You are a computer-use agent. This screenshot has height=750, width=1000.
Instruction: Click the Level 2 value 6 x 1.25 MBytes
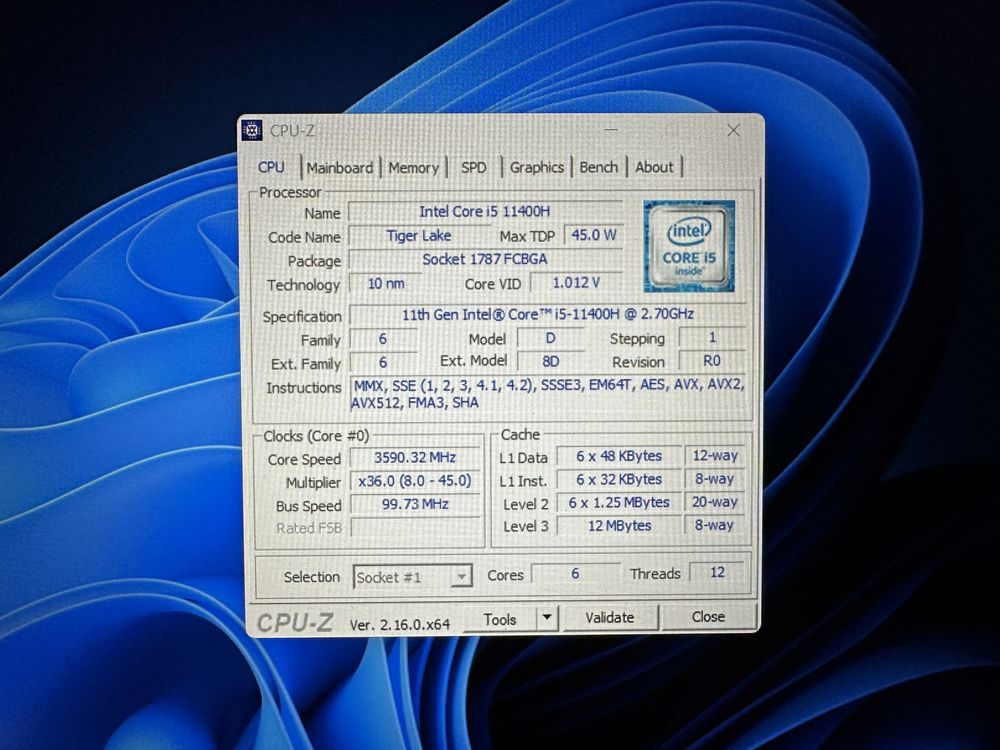(619, 503)
